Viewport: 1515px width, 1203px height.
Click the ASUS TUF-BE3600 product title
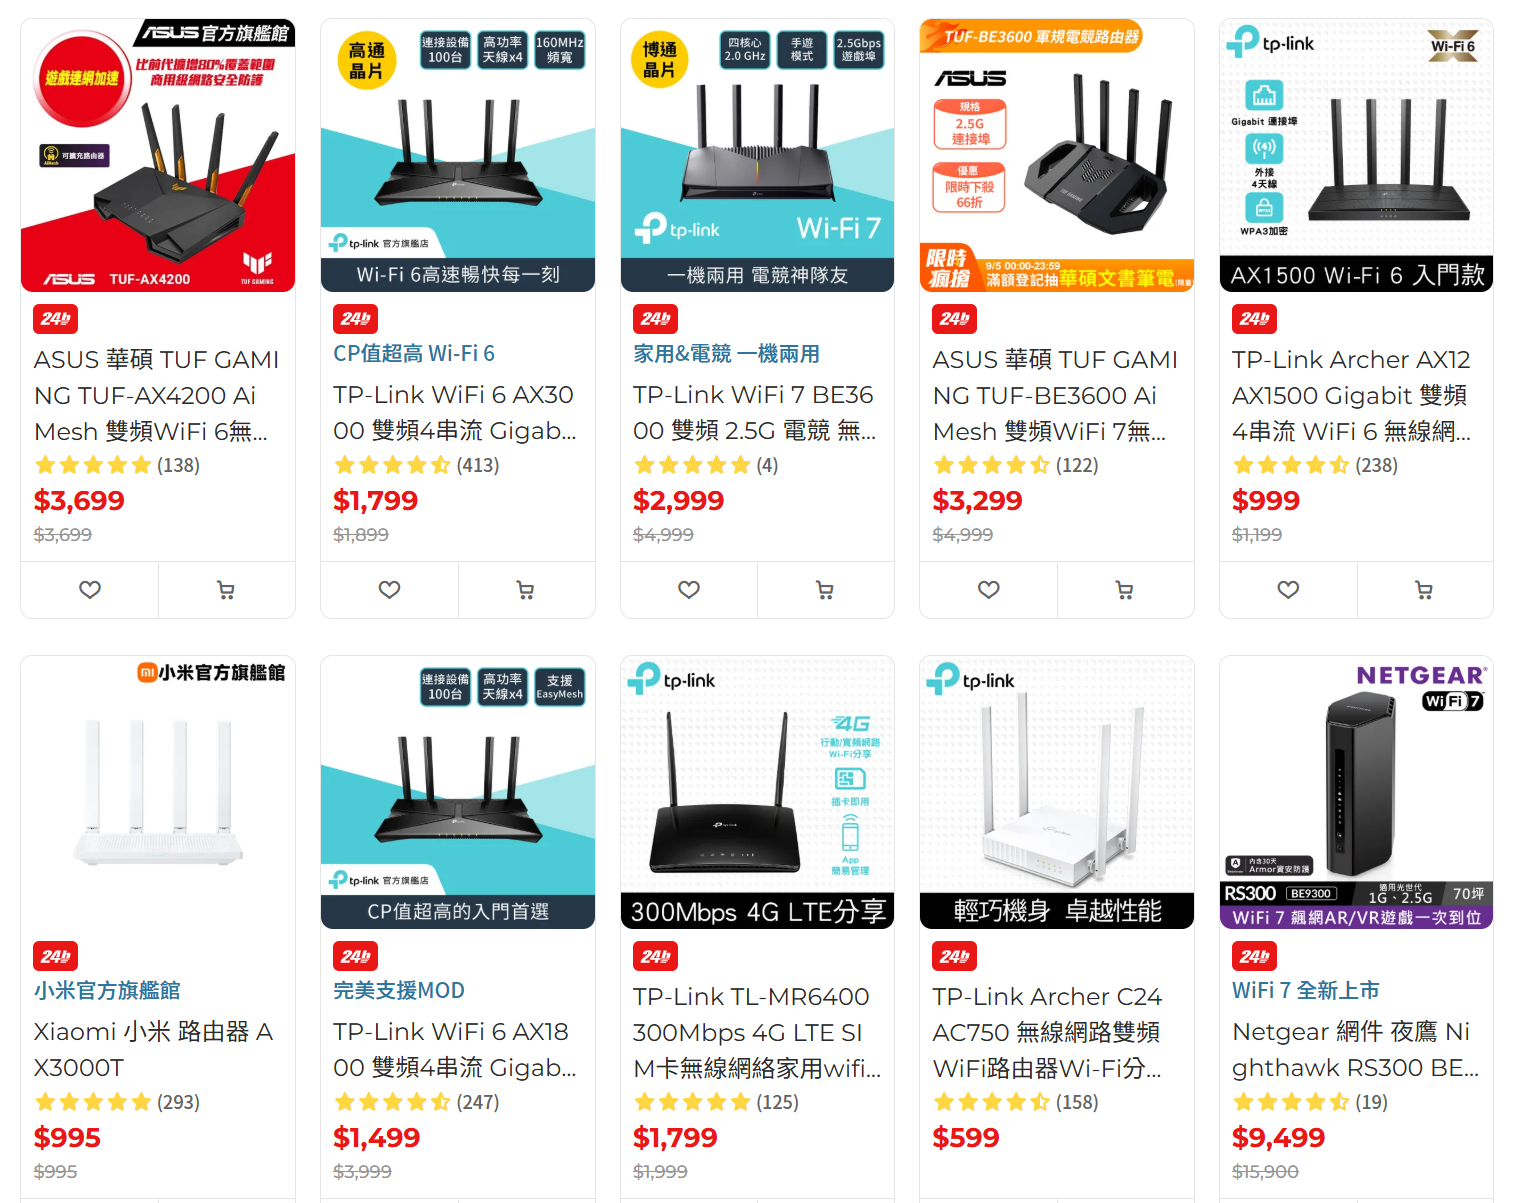(1055, 395)
